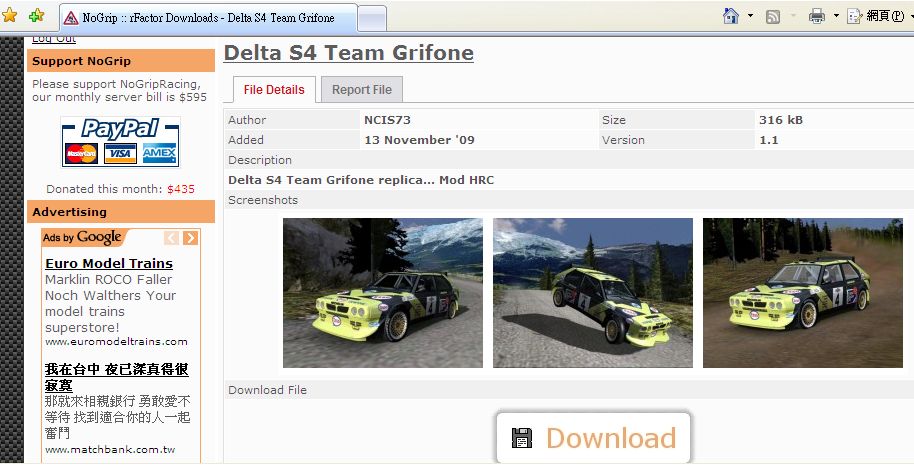Click the Add to Favorites icon
Screen dimensions: 914x465
(37, 16)
